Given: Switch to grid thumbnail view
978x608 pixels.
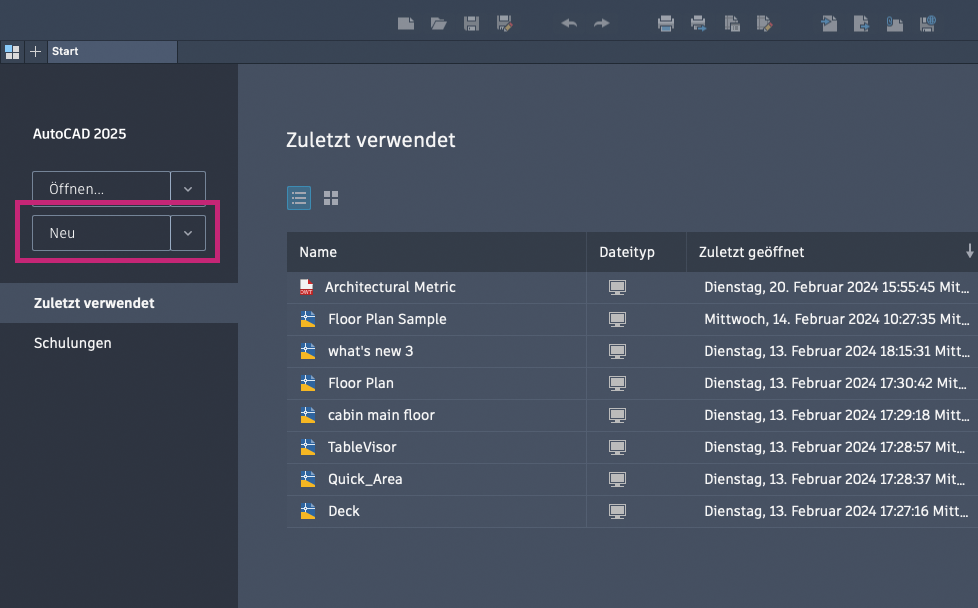Looking at the screenshot, I should 331,198.
